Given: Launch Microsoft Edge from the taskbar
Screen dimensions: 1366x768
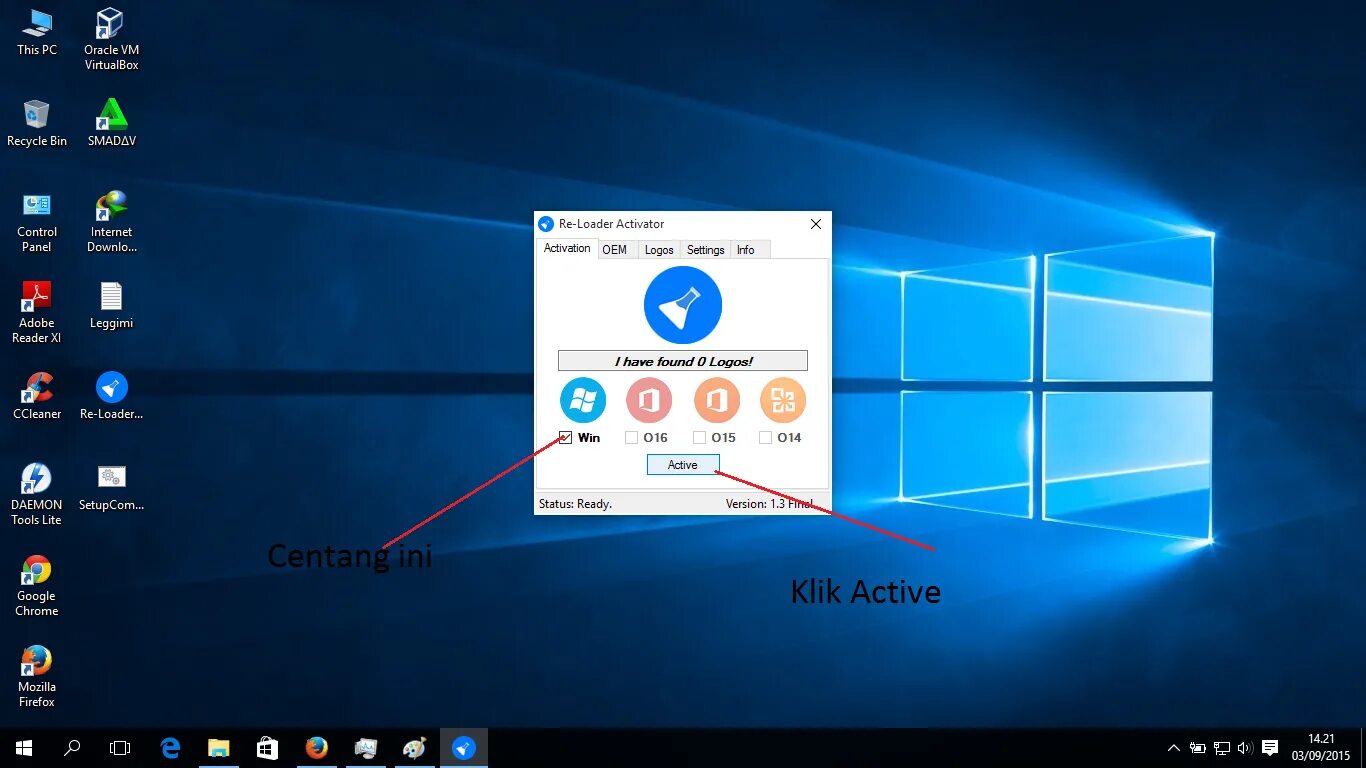Looking at the screenshot, I should tap(171, 748).
